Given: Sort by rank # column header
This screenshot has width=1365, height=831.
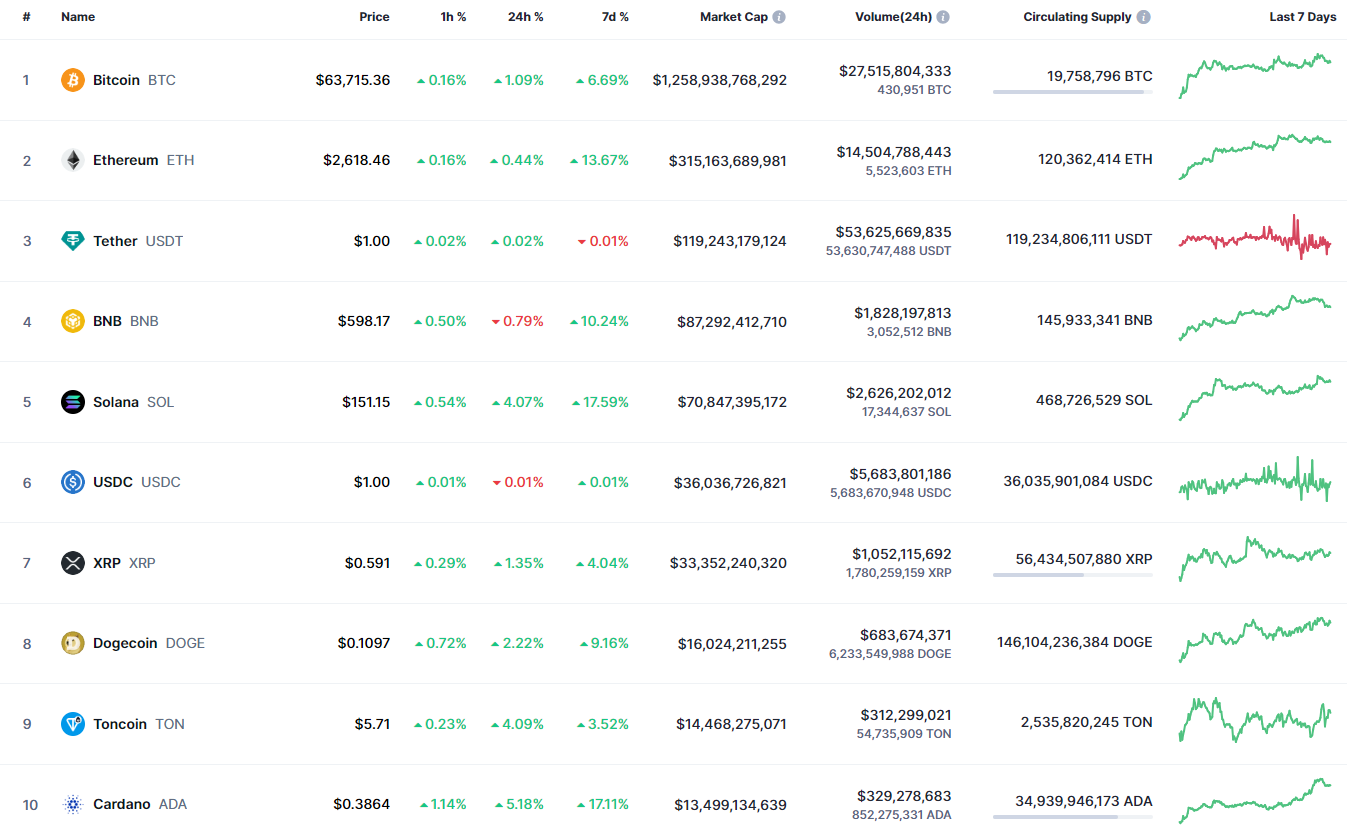Looking at the screenshot, I should pos(27,17).
